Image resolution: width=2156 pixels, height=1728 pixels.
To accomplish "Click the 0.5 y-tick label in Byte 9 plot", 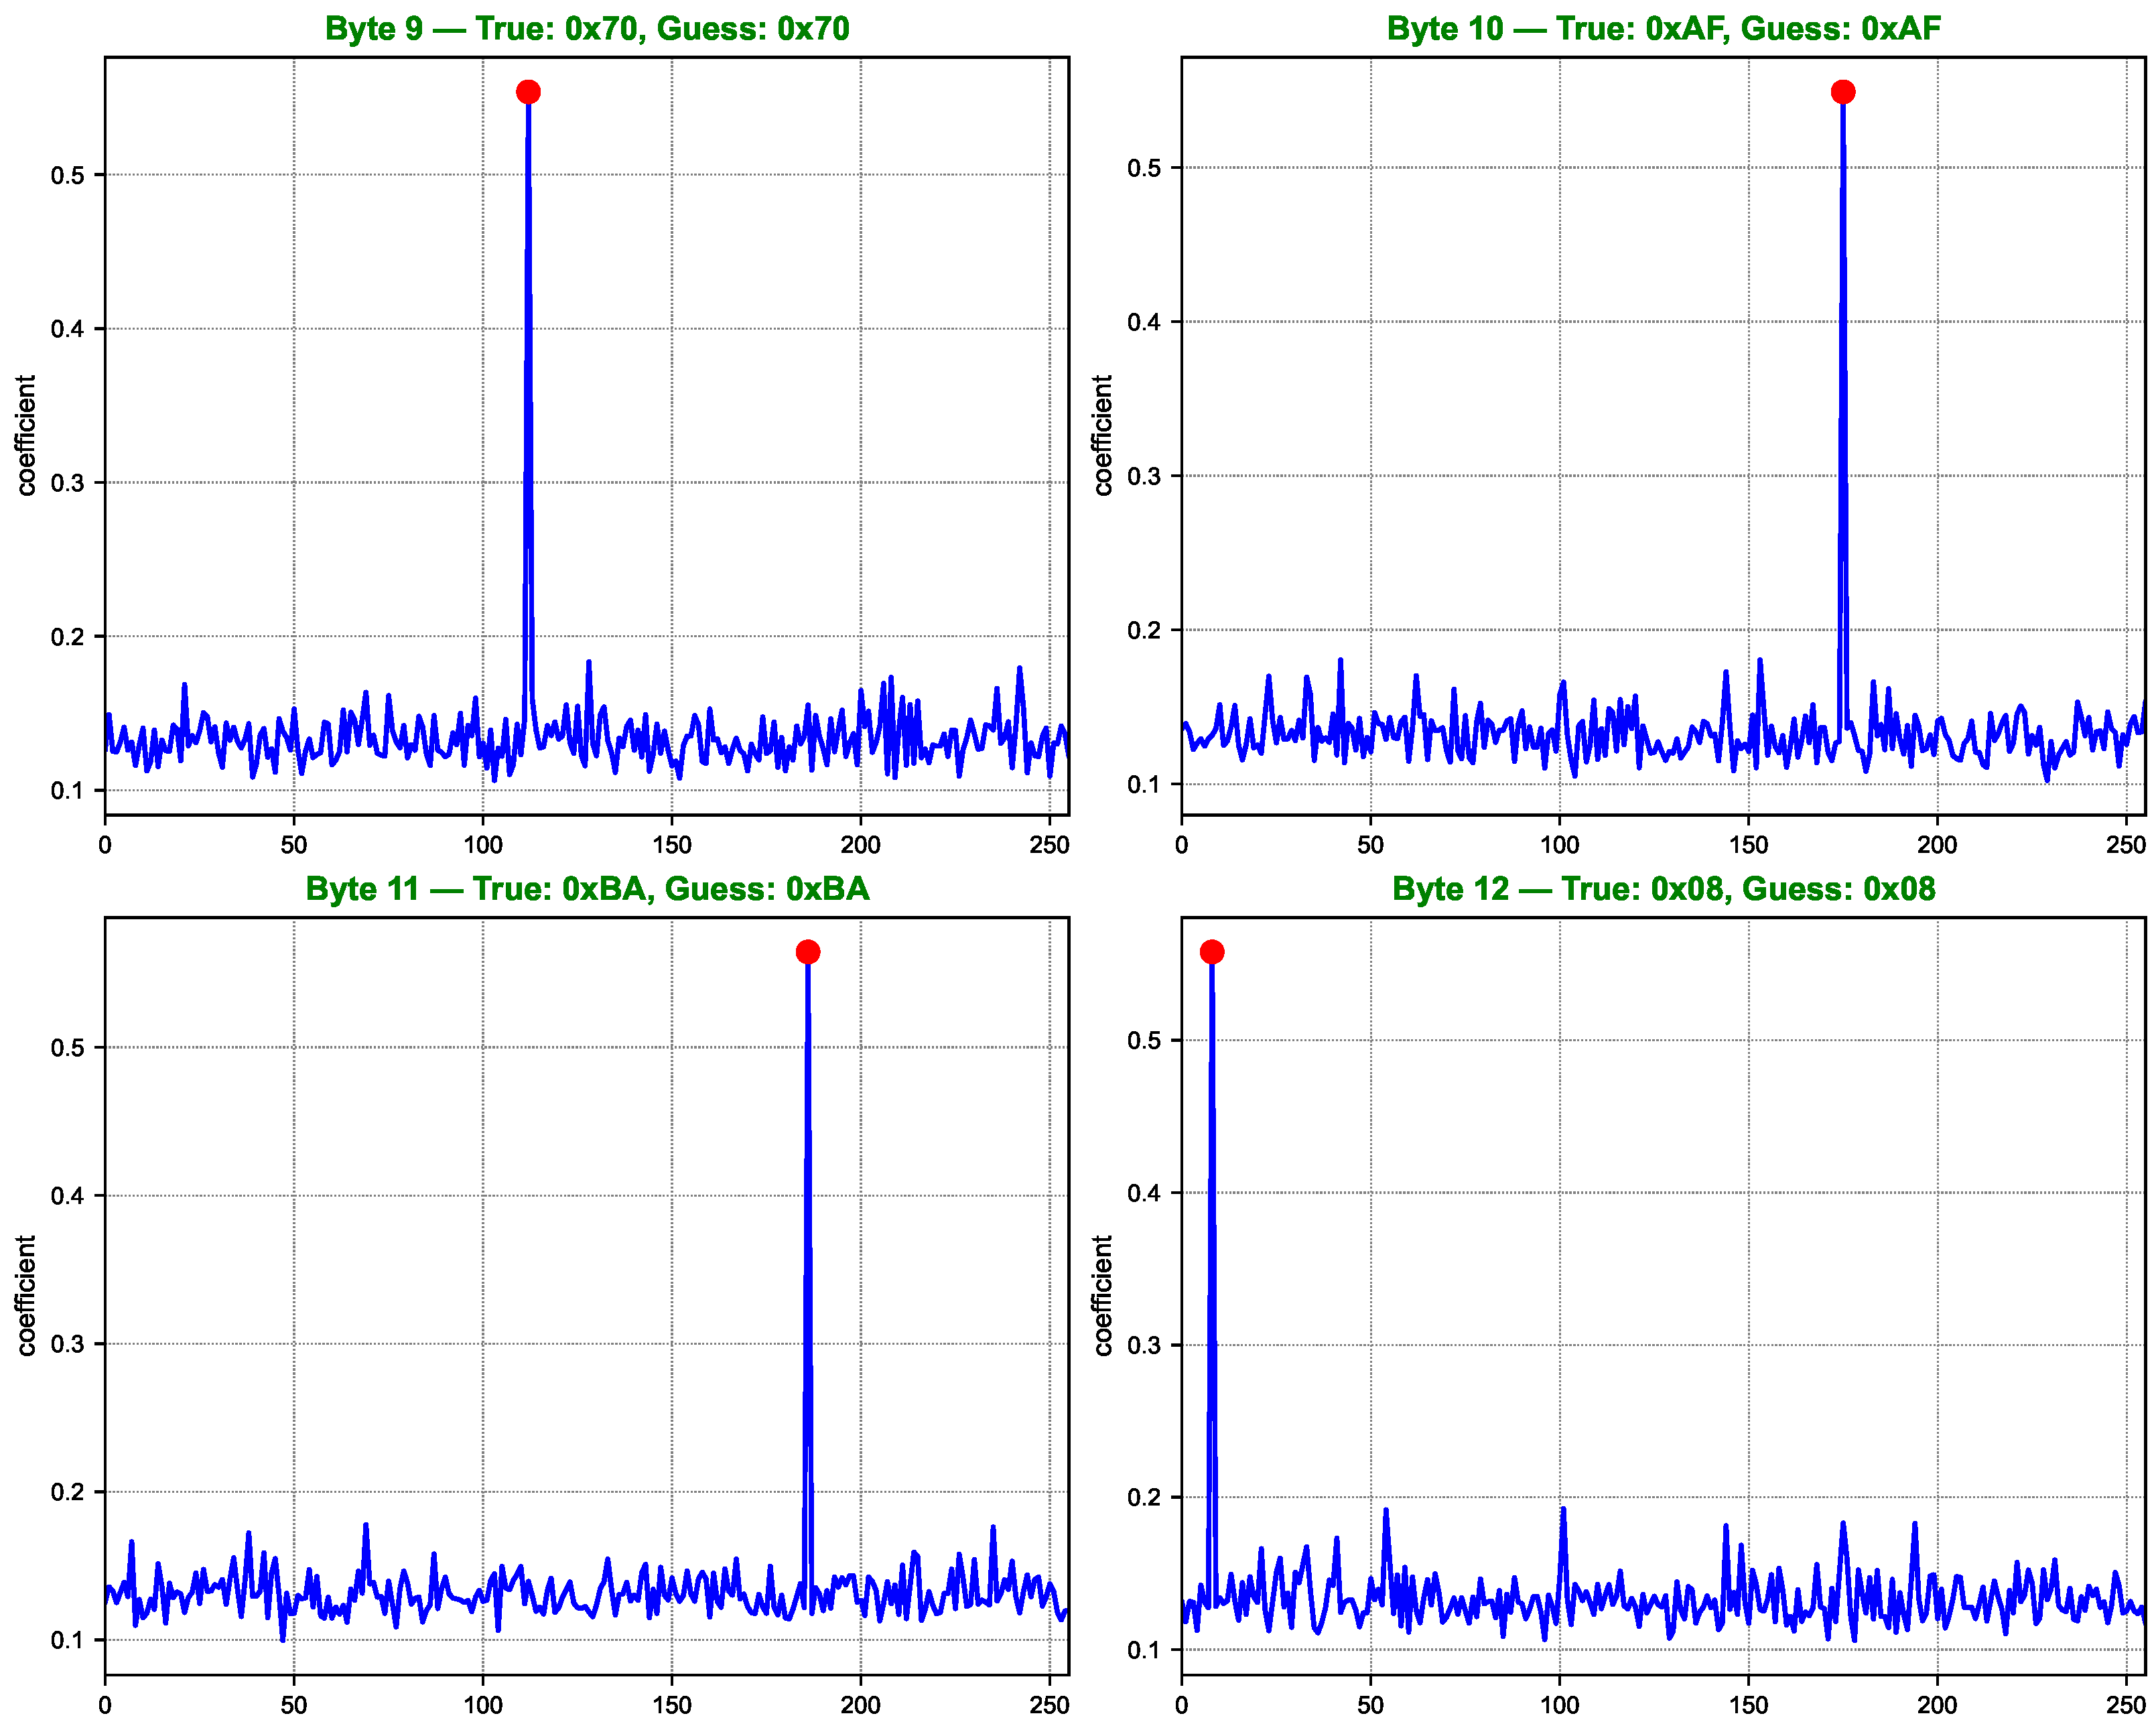I will coord(67,176).
